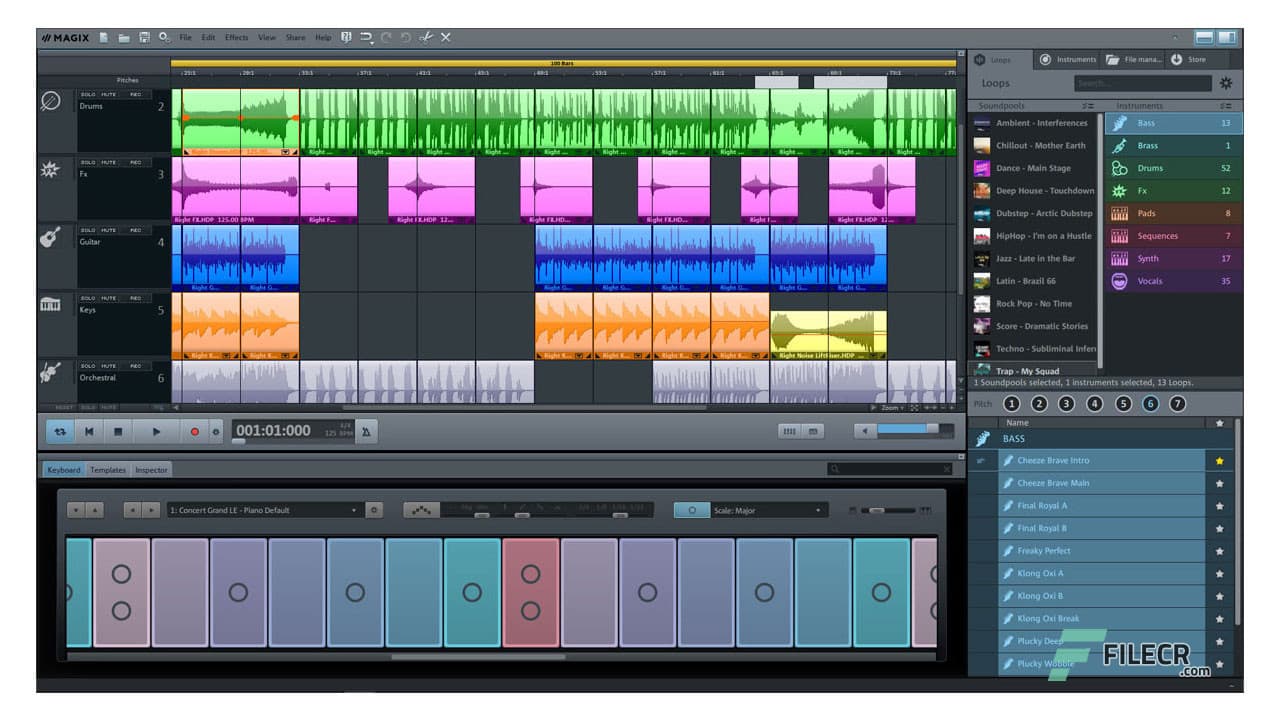Switch to the Instruments tab
1280x720 pixels.
[x=1070, y=58]
